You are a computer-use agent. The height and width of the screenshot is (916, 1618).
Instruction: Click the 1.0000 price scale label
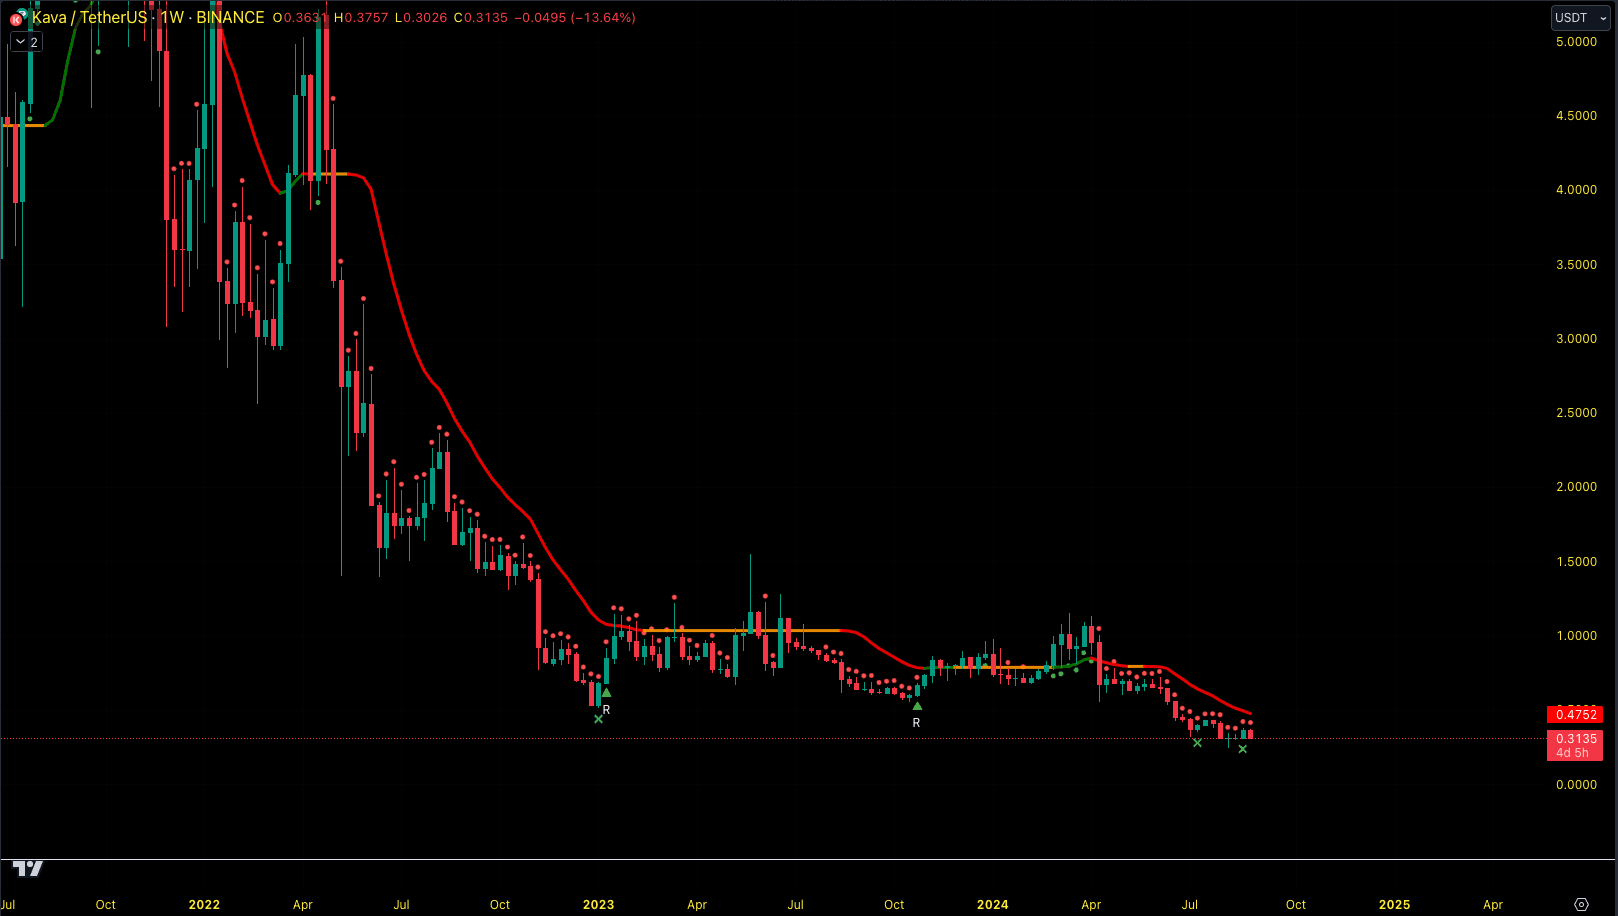click(x=1576, y=636)
